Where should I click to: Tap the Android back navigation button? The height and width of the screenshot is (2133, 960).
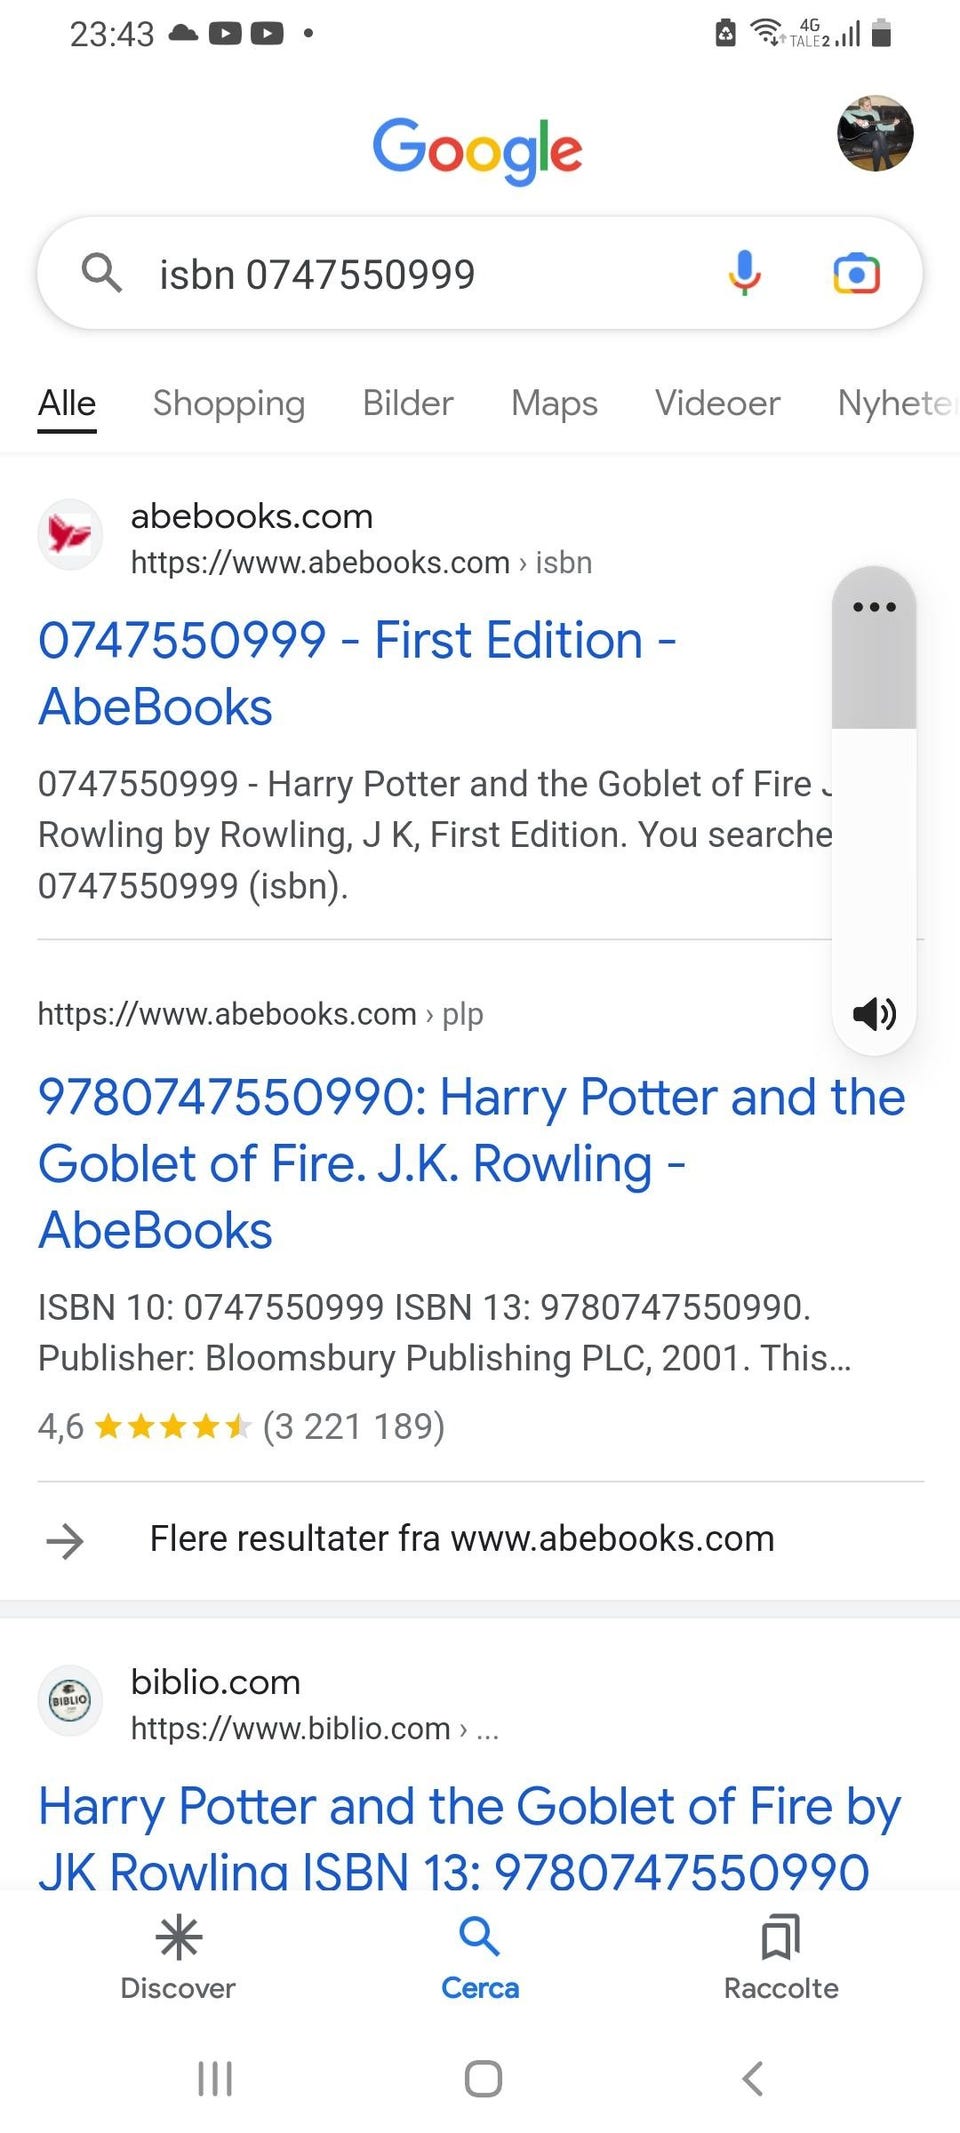click(752, 2079)
